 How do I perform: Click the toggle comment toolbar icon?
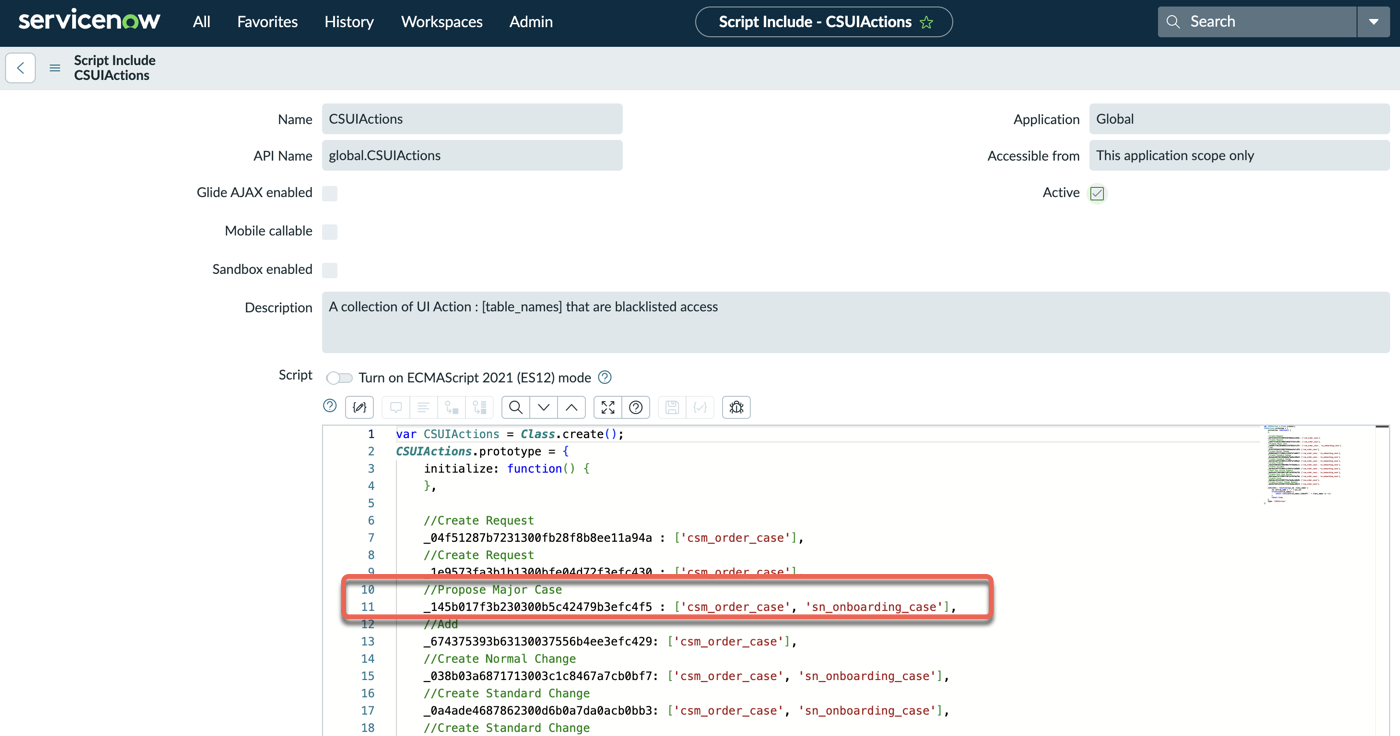pyautogui.click(x=396, y=407)
